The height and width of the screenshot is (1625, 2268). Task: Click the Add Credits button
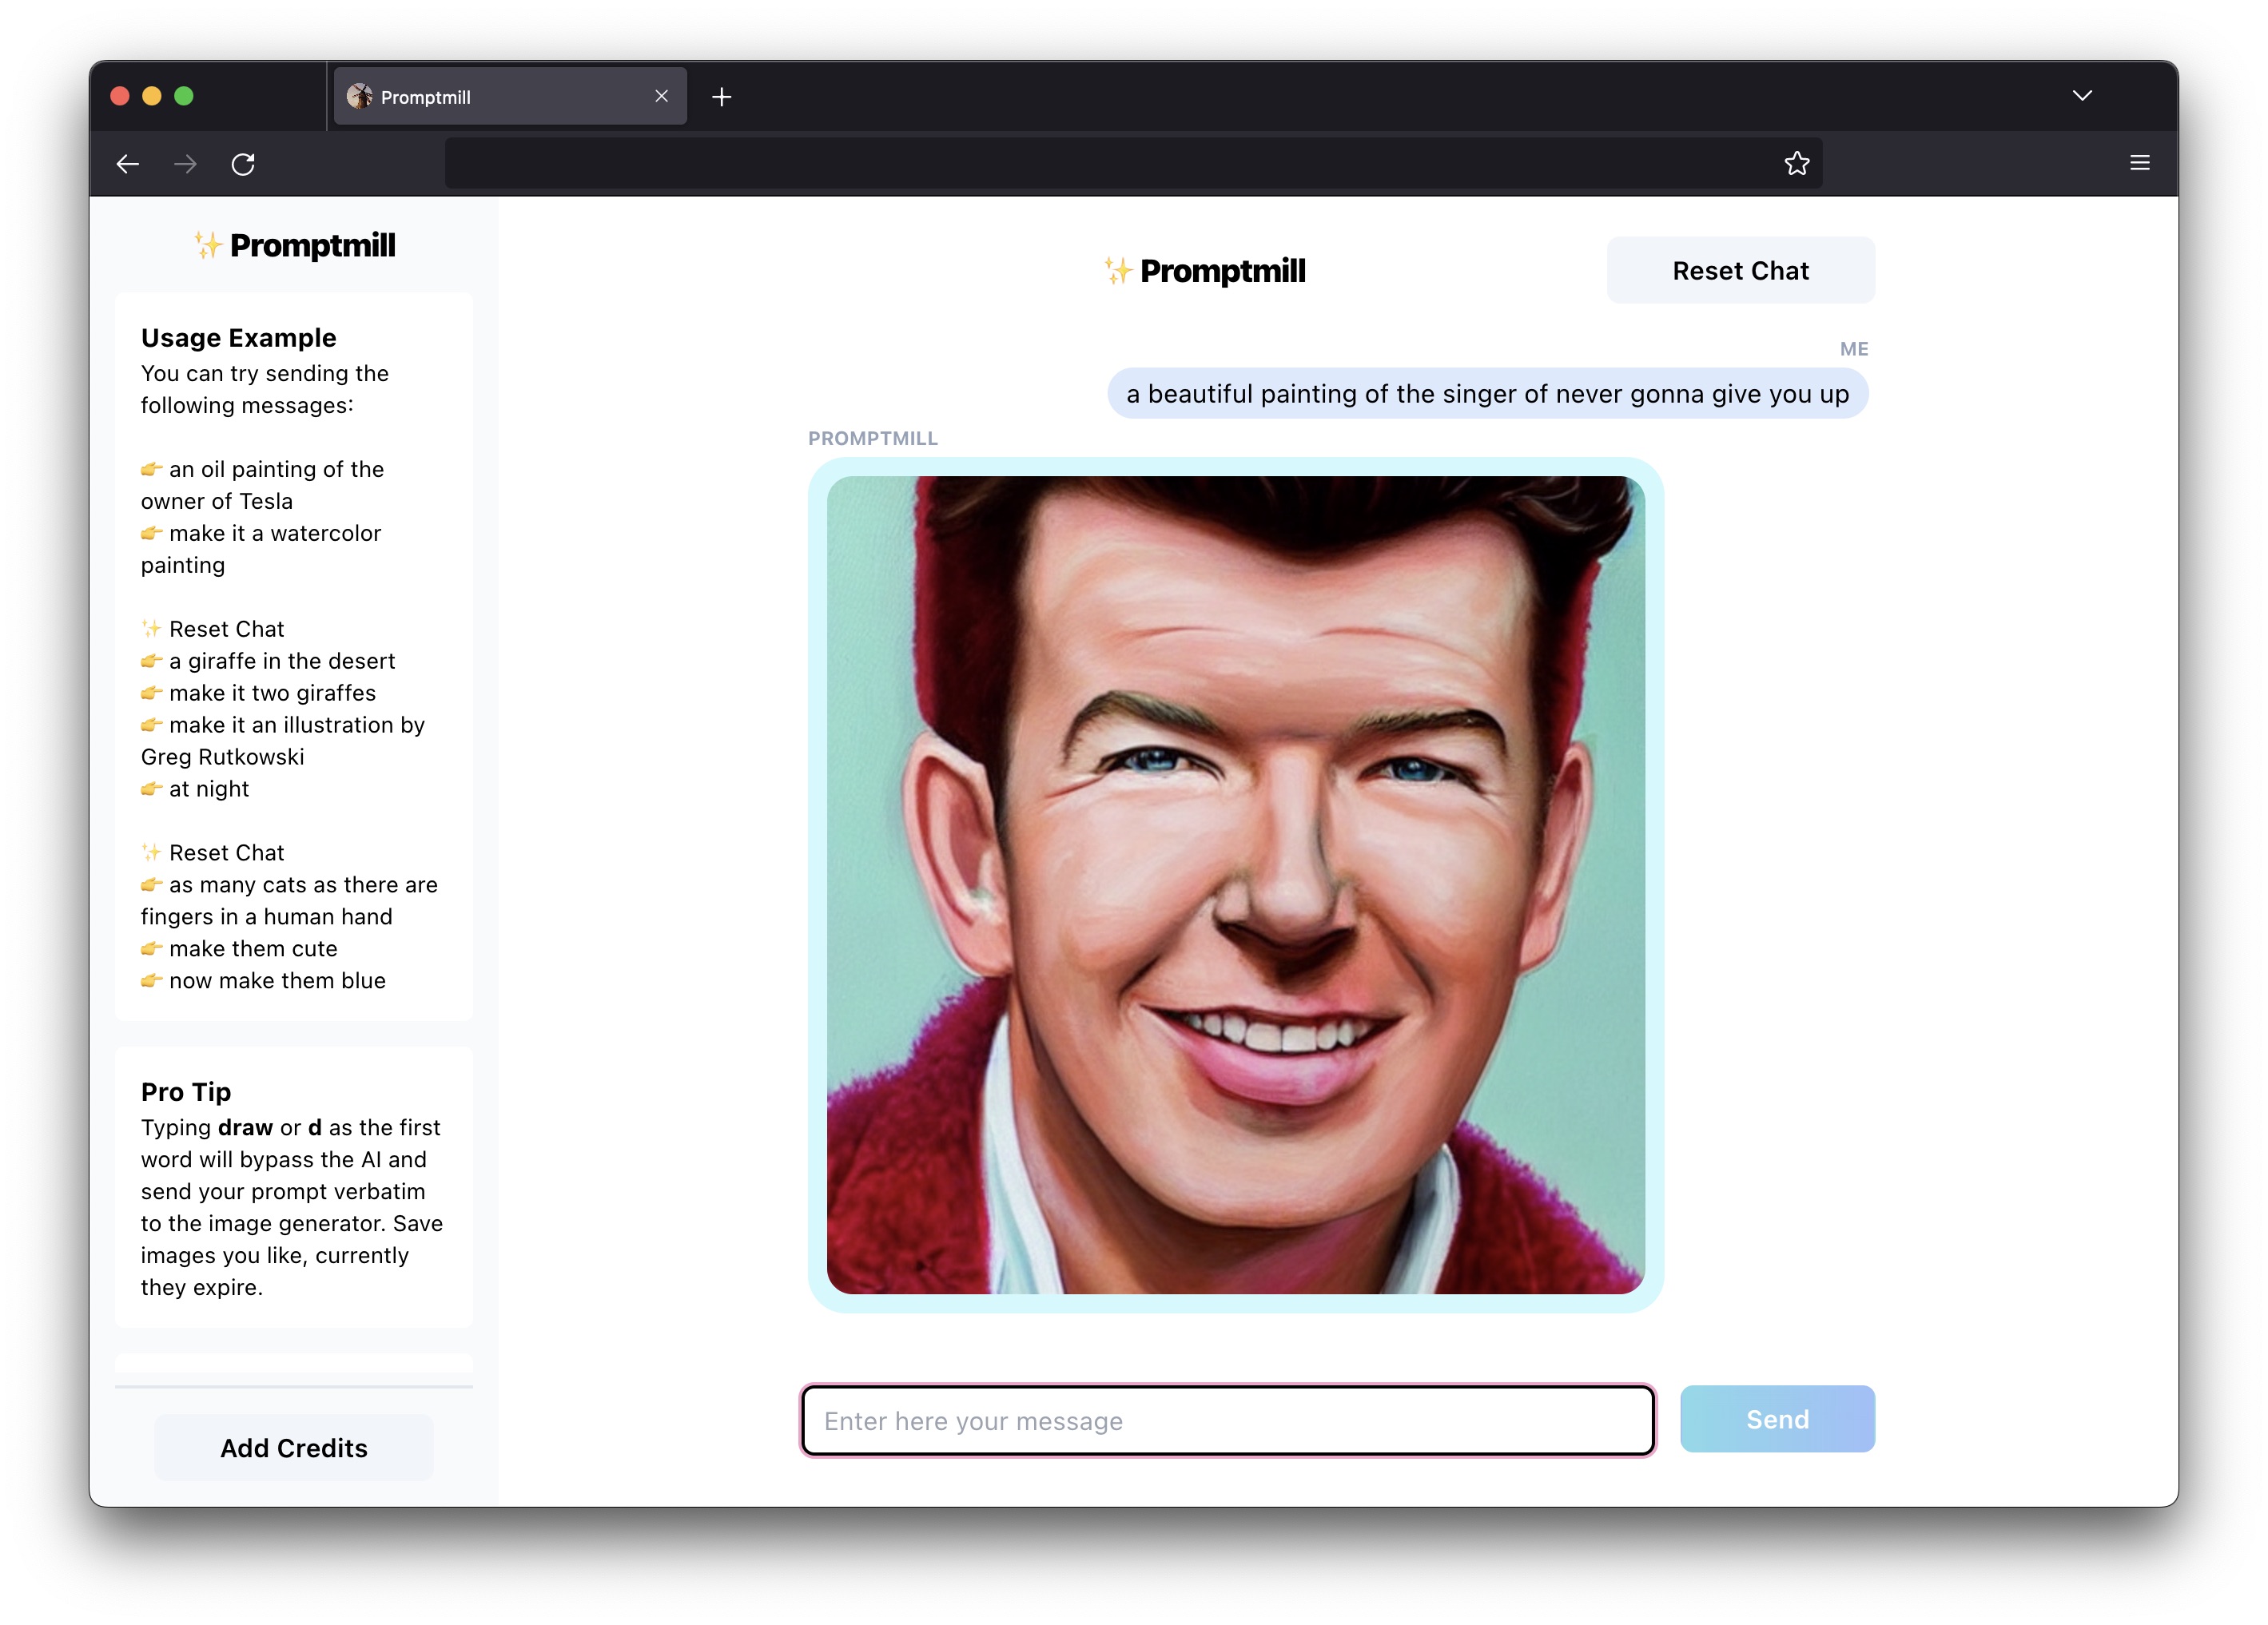coord(293,1448)
